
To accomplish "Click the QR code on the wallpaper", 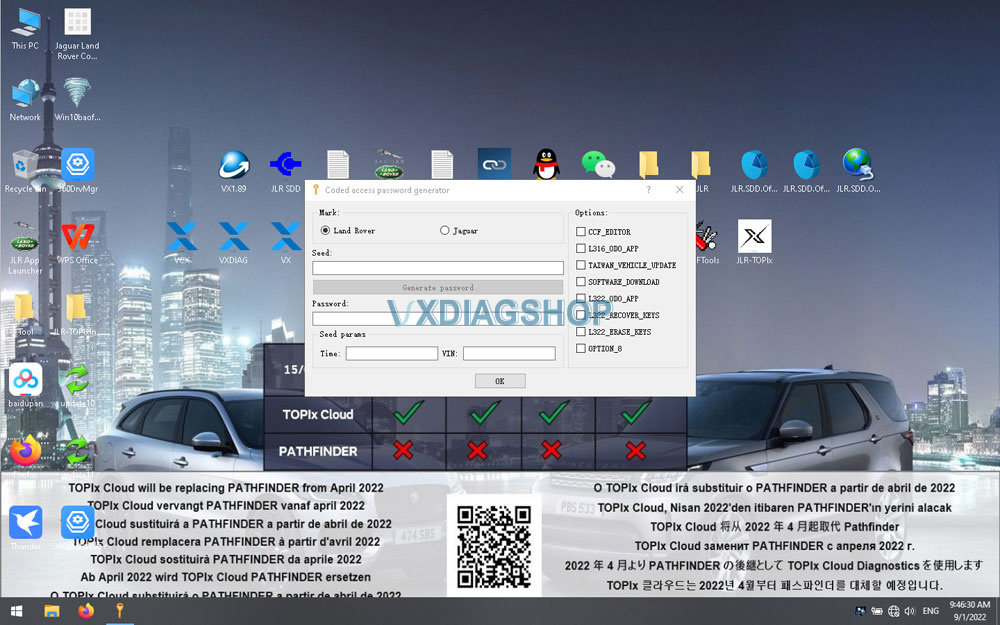I will 494,546.
